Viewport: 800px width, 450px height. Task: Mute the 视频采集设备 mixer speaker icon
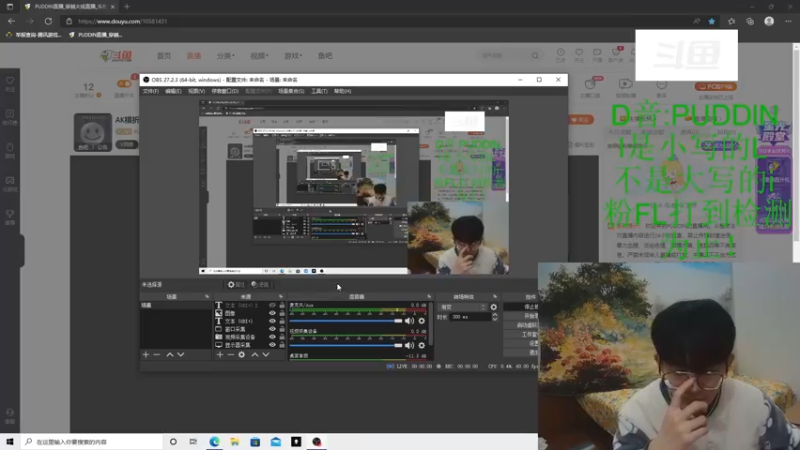pyautogui.click(x=409, y=345)
